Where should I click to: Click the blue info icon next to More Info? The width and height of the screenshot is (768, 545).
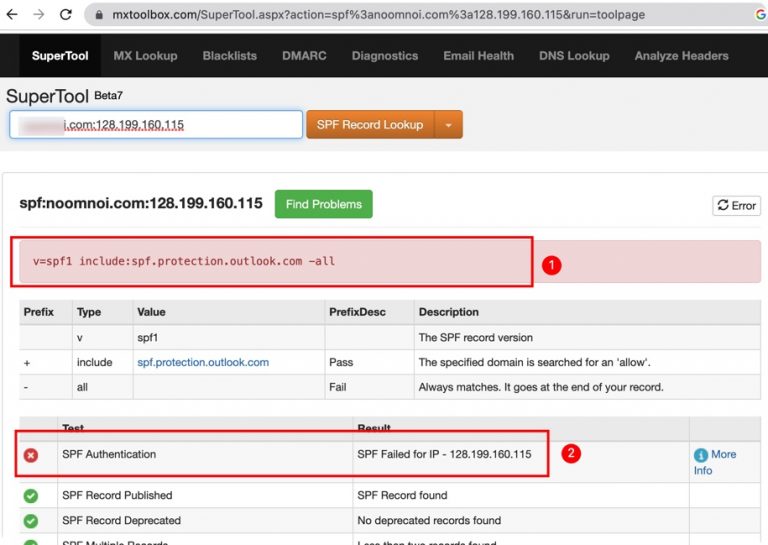point(700,454)
